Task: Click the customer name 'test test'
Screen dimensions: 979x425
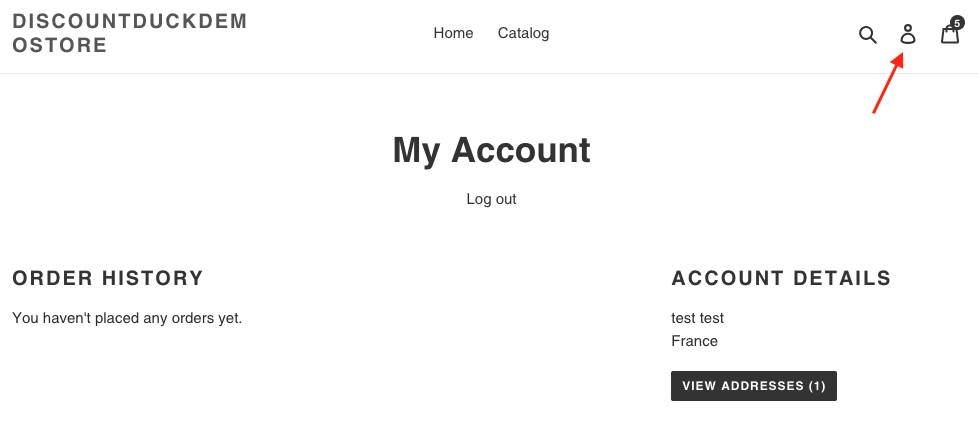Action: (697, 318)
